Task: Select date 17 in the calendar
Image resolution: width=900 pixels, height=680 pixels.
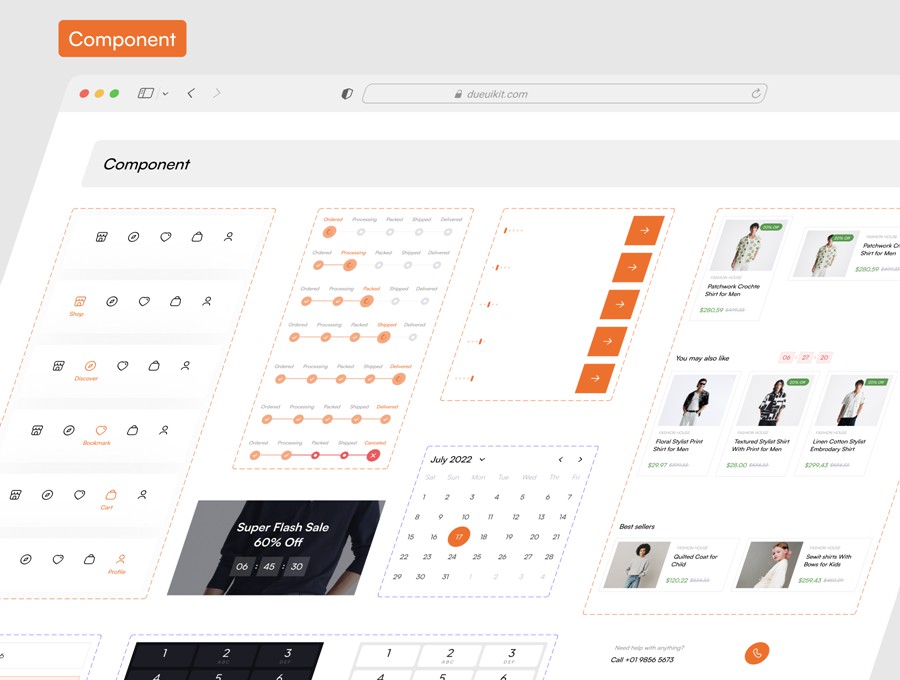Action: [459, 536]
